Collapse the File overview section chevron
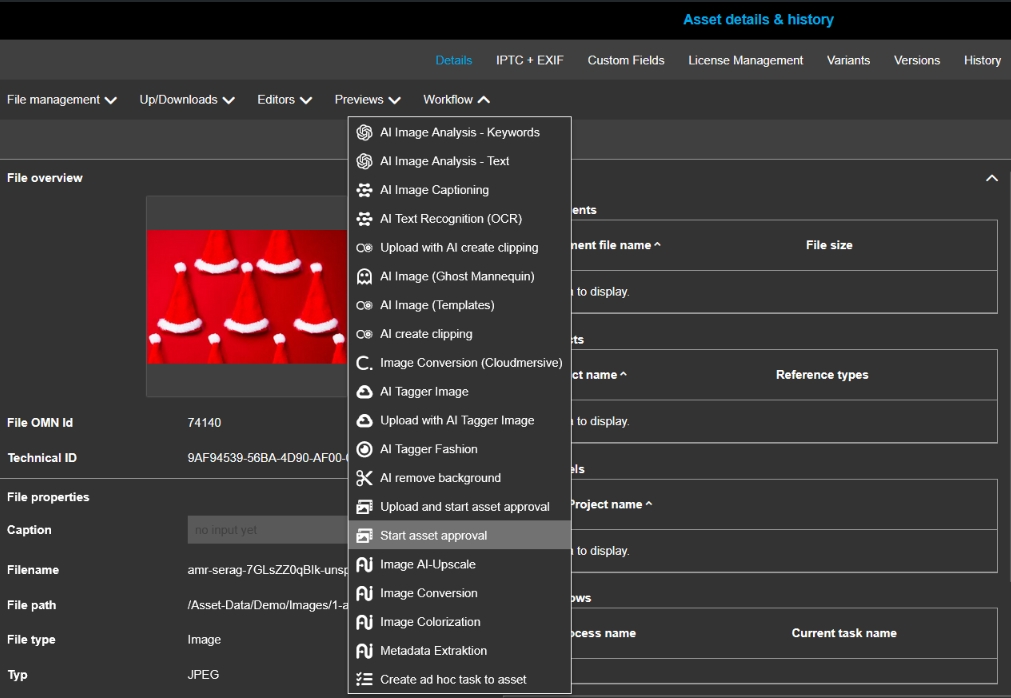 991,178
